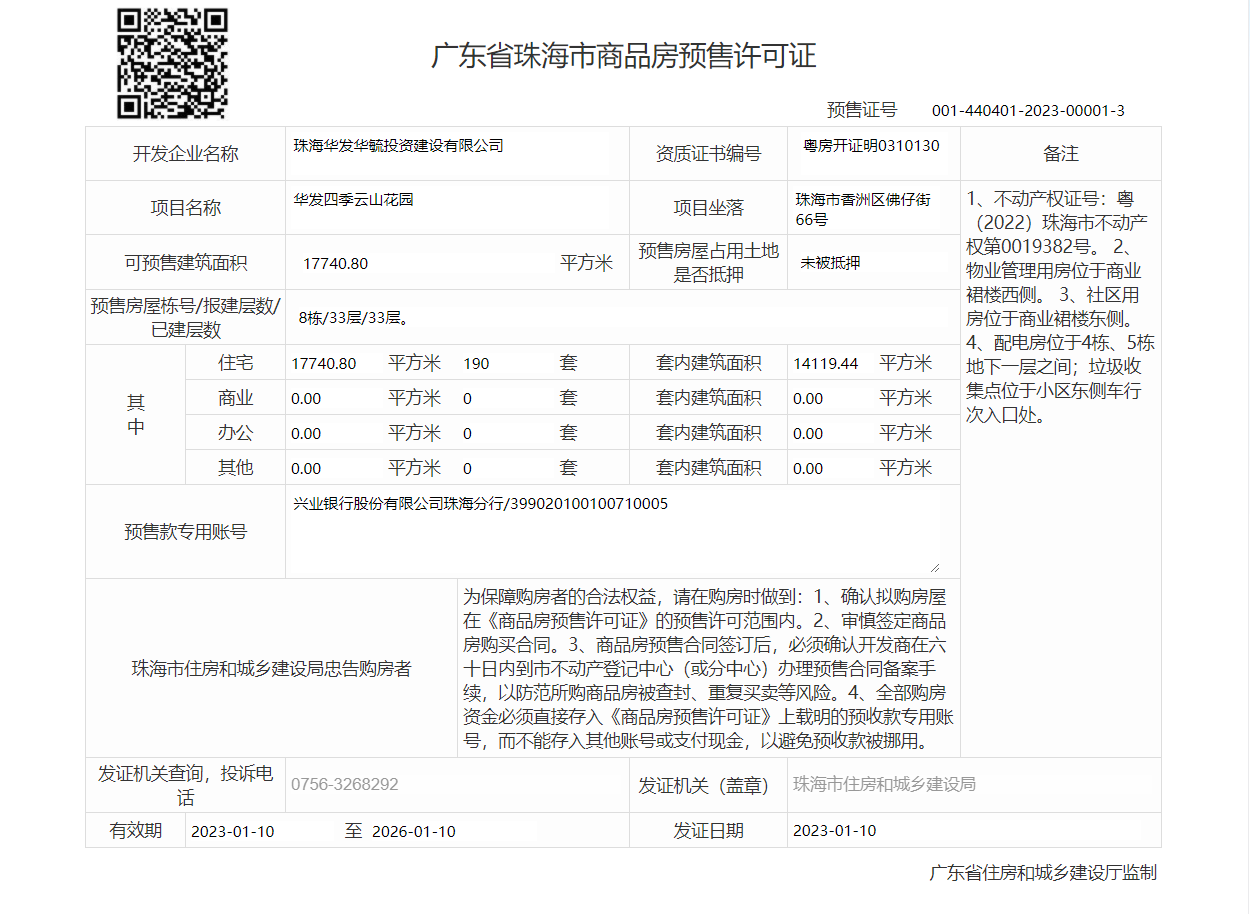Click the 预售证号 number 001-440401-2023-00001-3

(x=1028, y=110)
